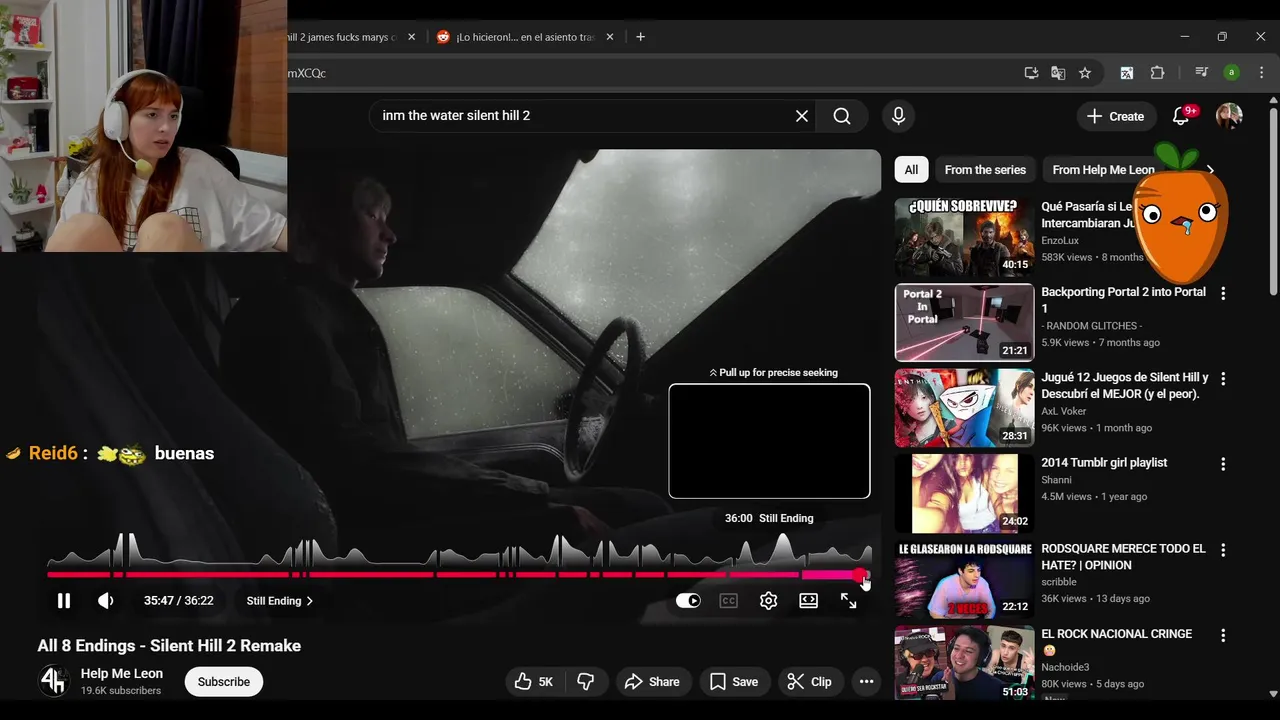Switch to theater mode
Viewport: 1280px width, 720px height.
pyautogui.click(x=808, y=601)
